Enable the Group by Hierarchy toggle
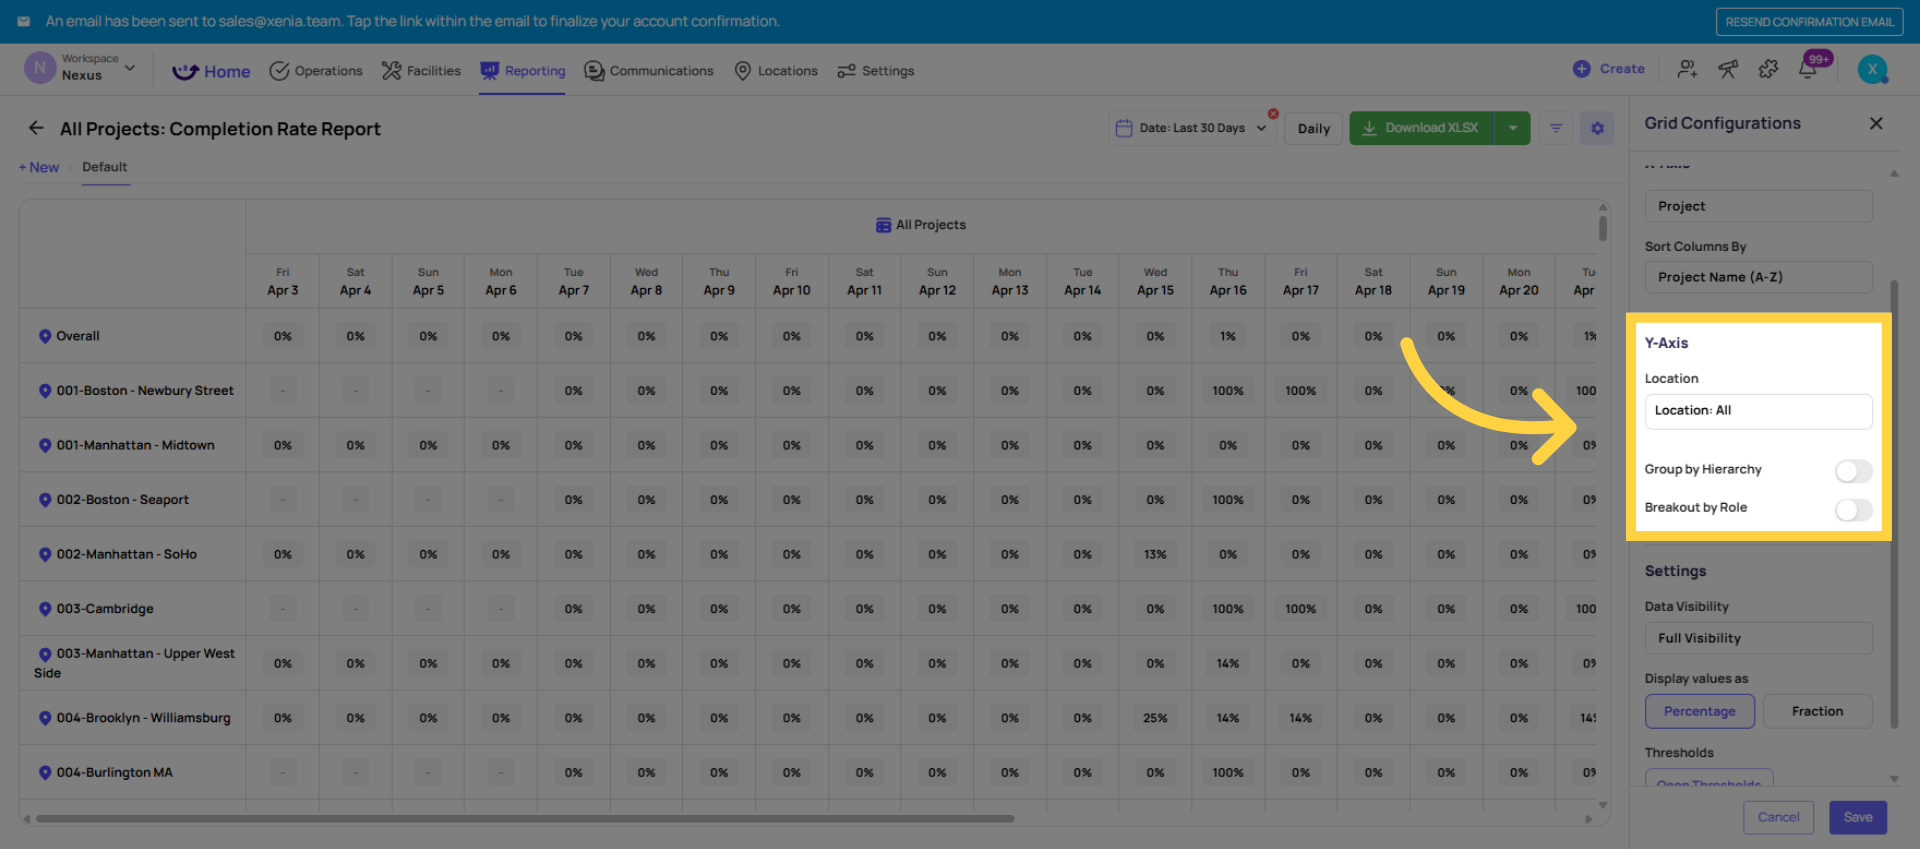The image size is (1920, 849). tap(1853, 470)
